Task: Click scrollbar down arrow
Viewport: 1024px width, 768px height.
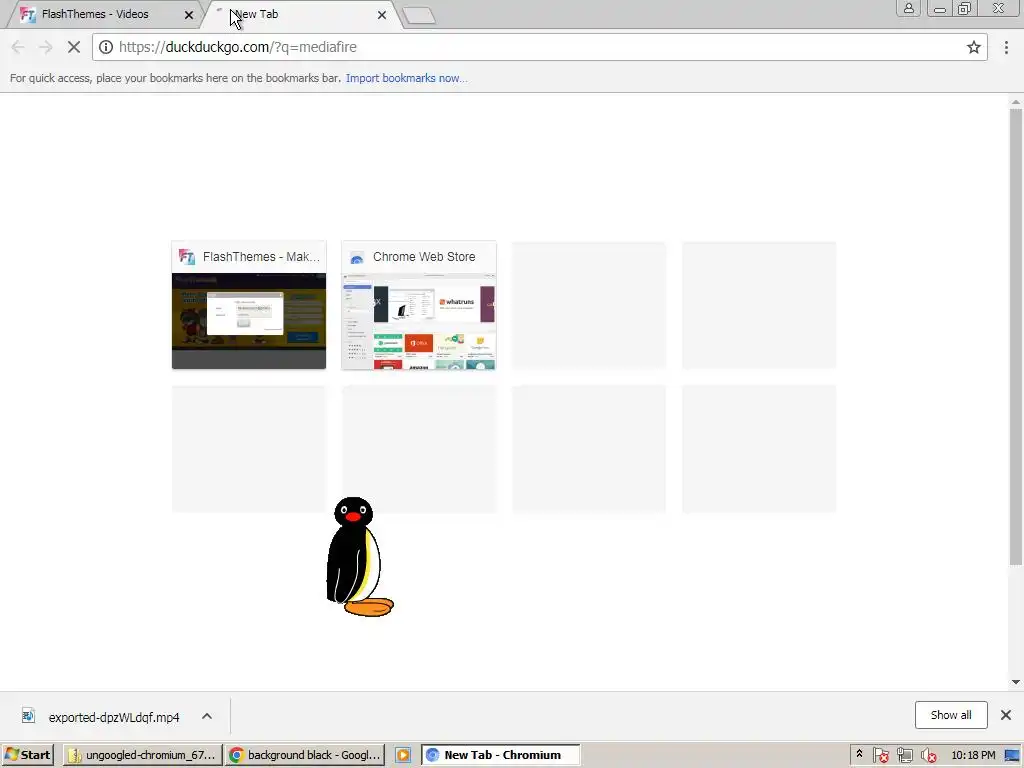Action: coord(1016,682)
